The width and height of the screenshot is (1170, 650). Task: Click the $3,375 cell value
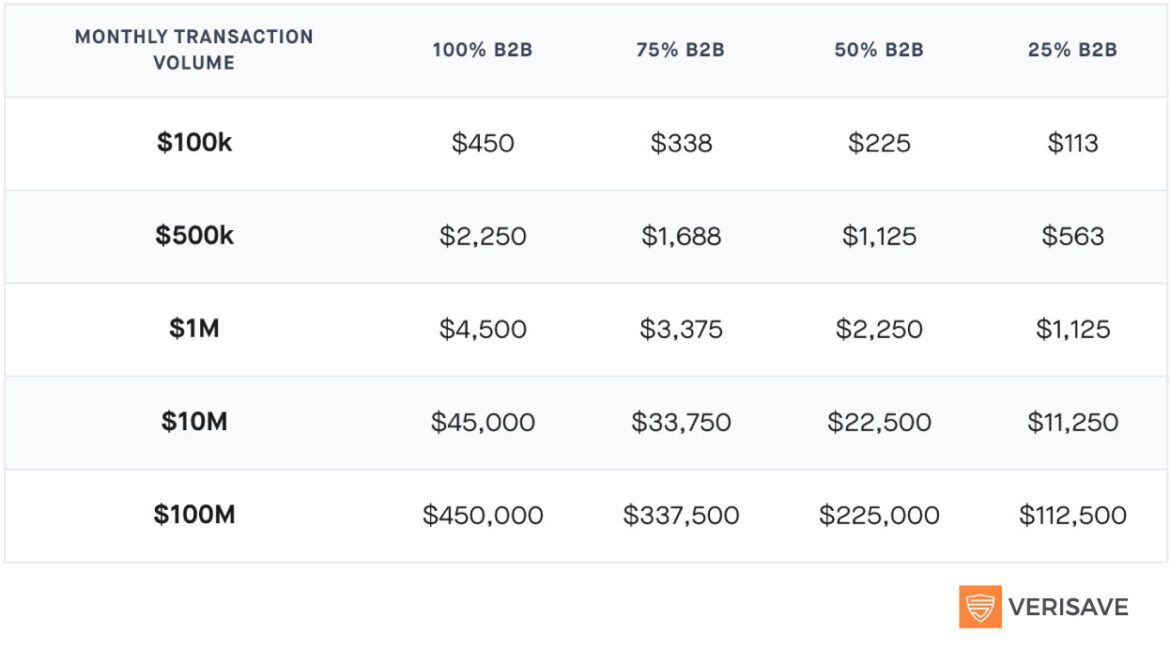(x=681, y=329)
